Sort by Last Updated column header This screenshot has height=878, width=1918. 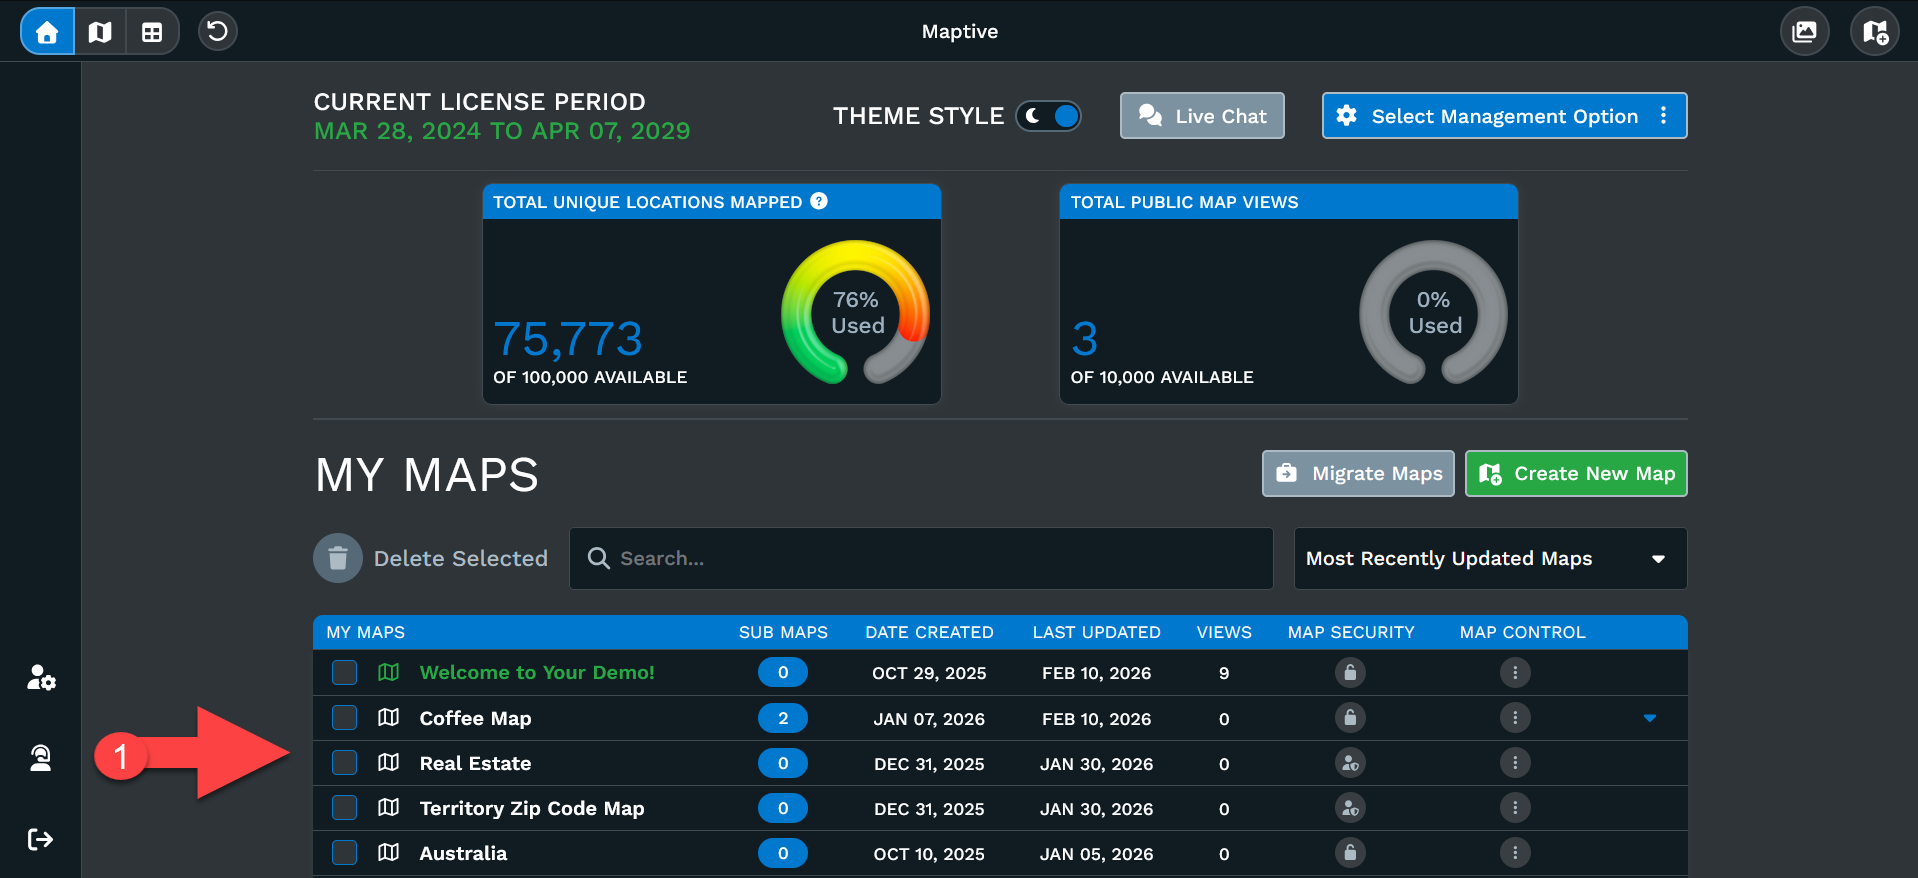(x=1096, y=632)
